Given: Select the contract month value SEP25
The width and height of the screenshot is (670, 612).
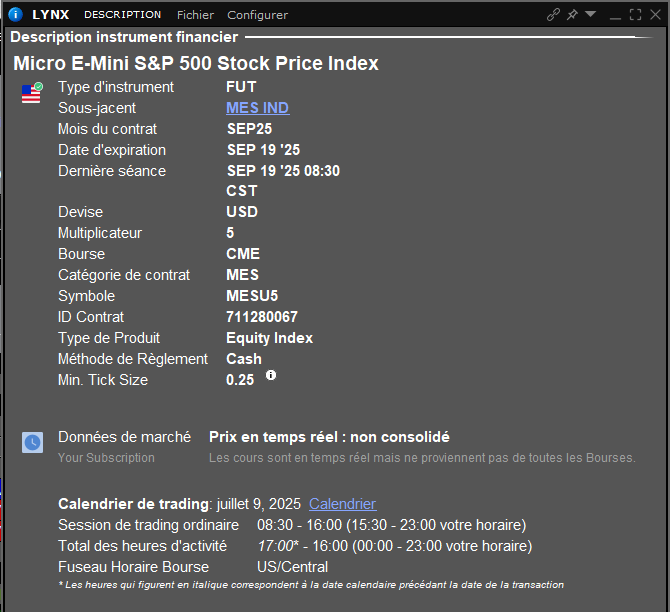Looking at the screenshot, I should 249,129.
